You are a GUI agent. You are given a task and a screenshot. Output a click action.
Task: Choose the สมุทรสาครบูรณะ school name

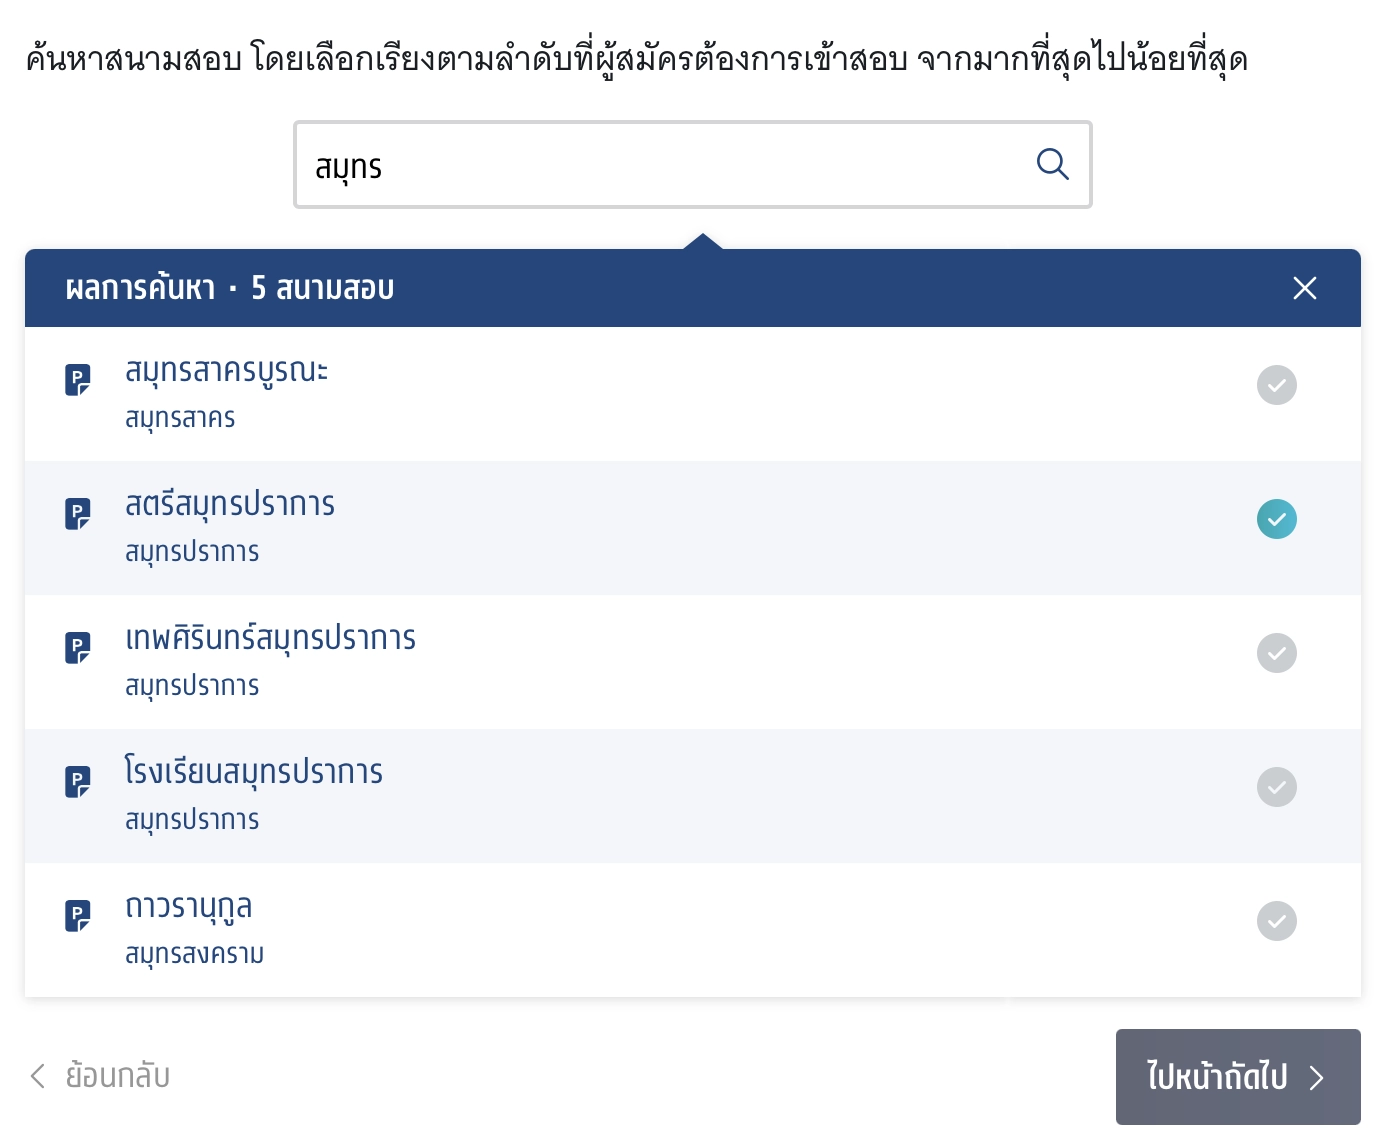click(x=226, y=371)
